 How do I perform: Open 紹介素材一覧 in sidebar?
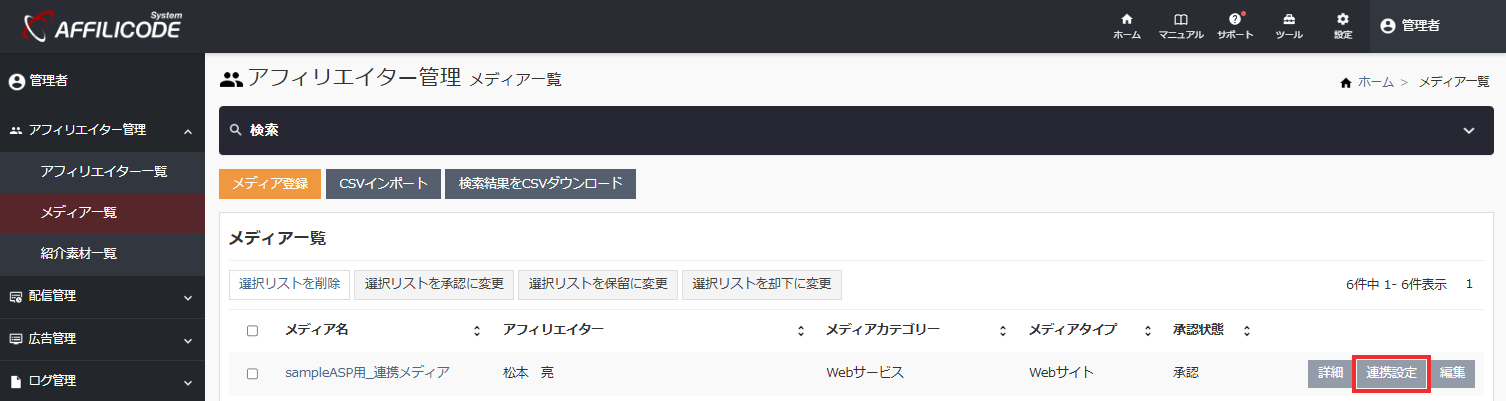point(79,254)
